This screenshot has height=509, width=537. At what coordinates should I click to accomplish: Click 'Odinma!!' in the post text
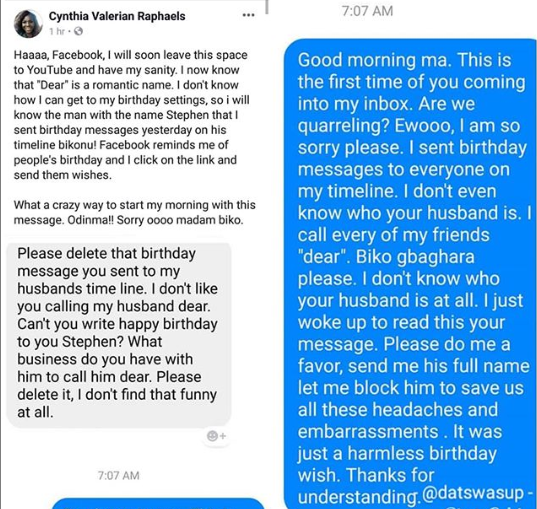(90, 220)
